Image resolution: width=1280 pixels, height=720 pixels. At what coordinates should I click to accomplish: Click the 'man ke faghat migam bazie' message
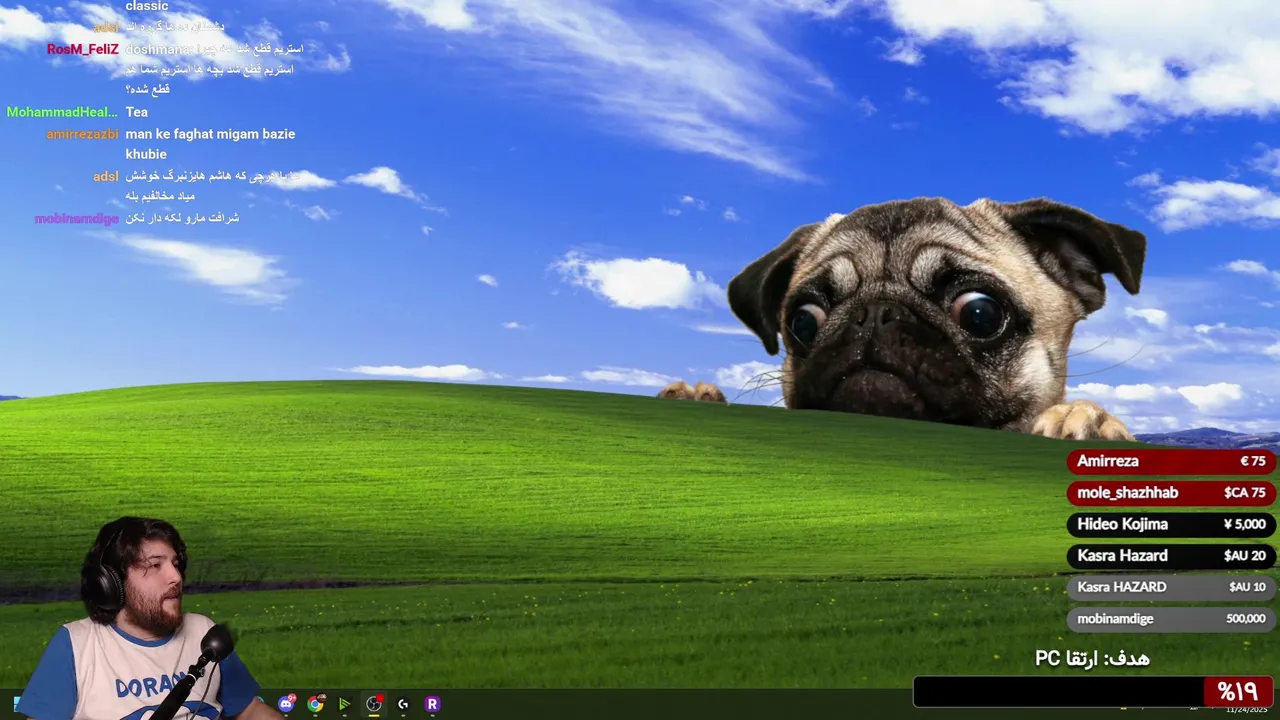point(210,134)
